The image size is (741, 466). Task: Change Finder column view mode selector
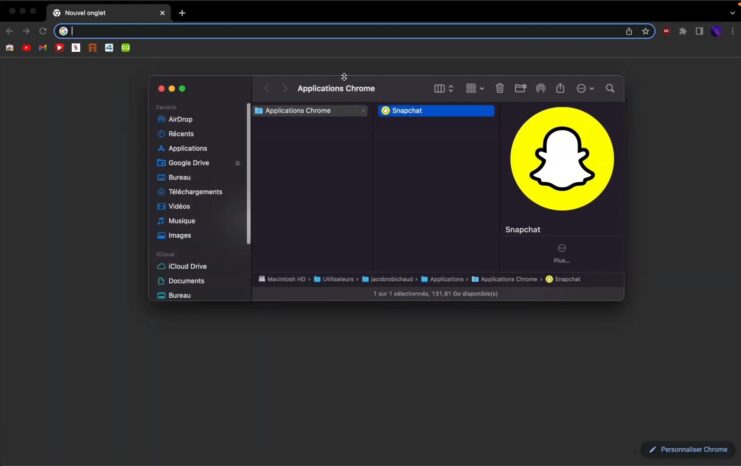point(444,88)
